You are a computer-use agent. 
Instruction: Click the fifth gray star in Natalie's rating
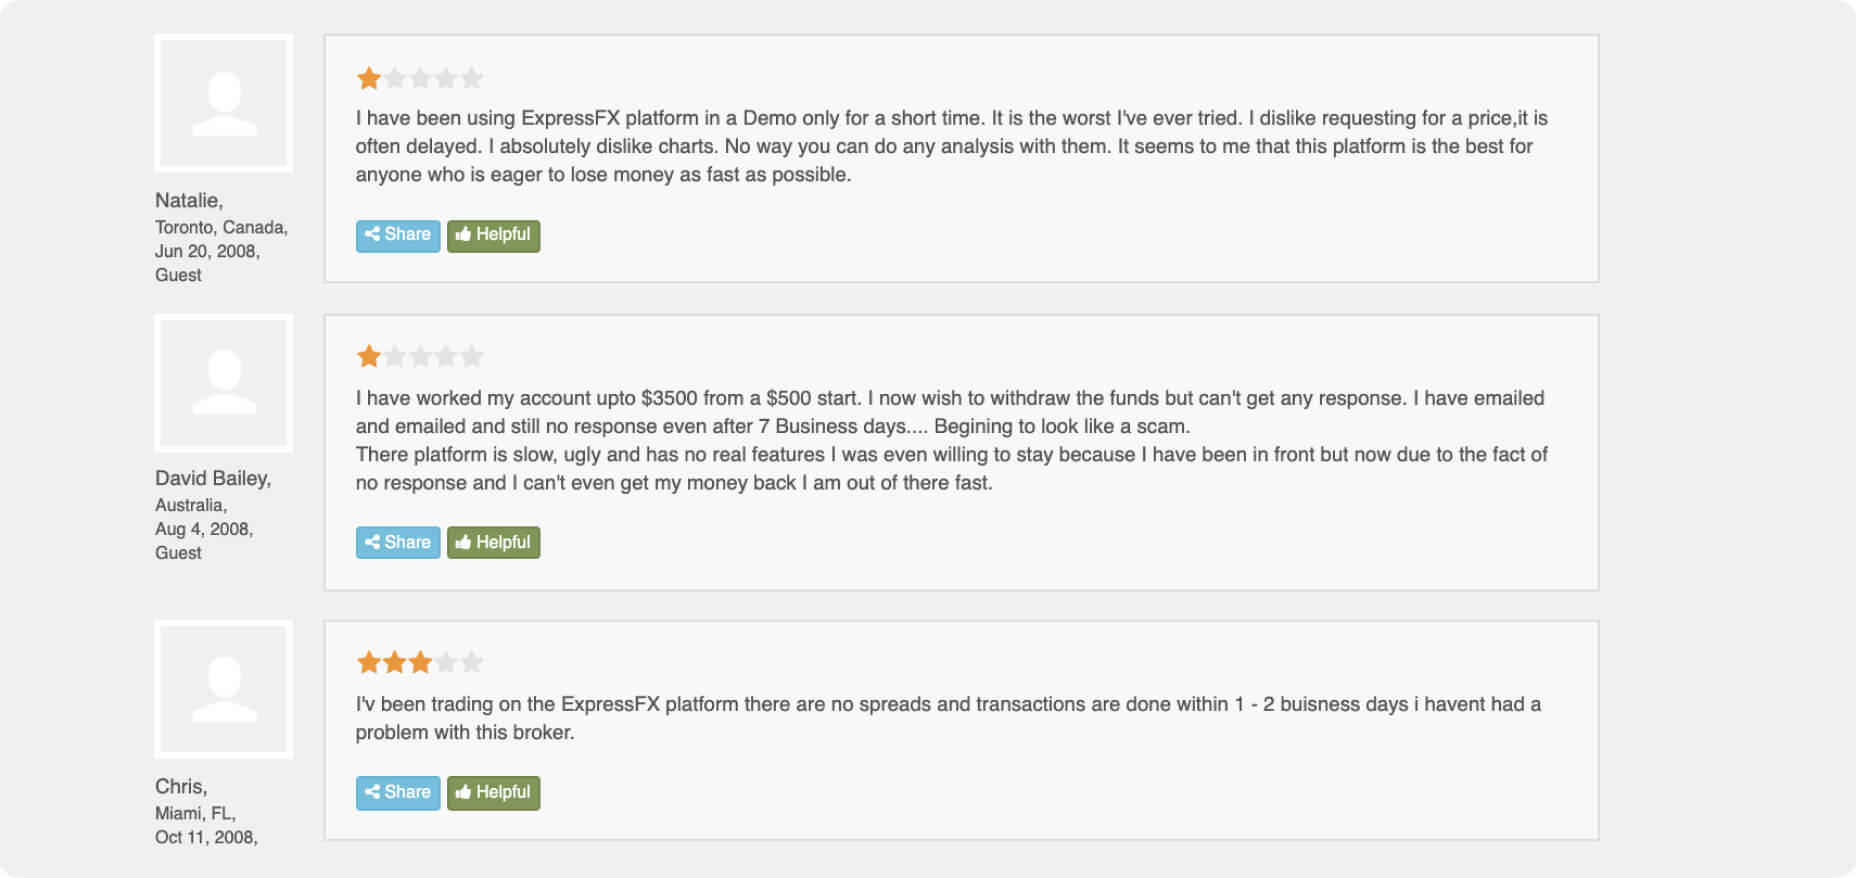[472, 78]
